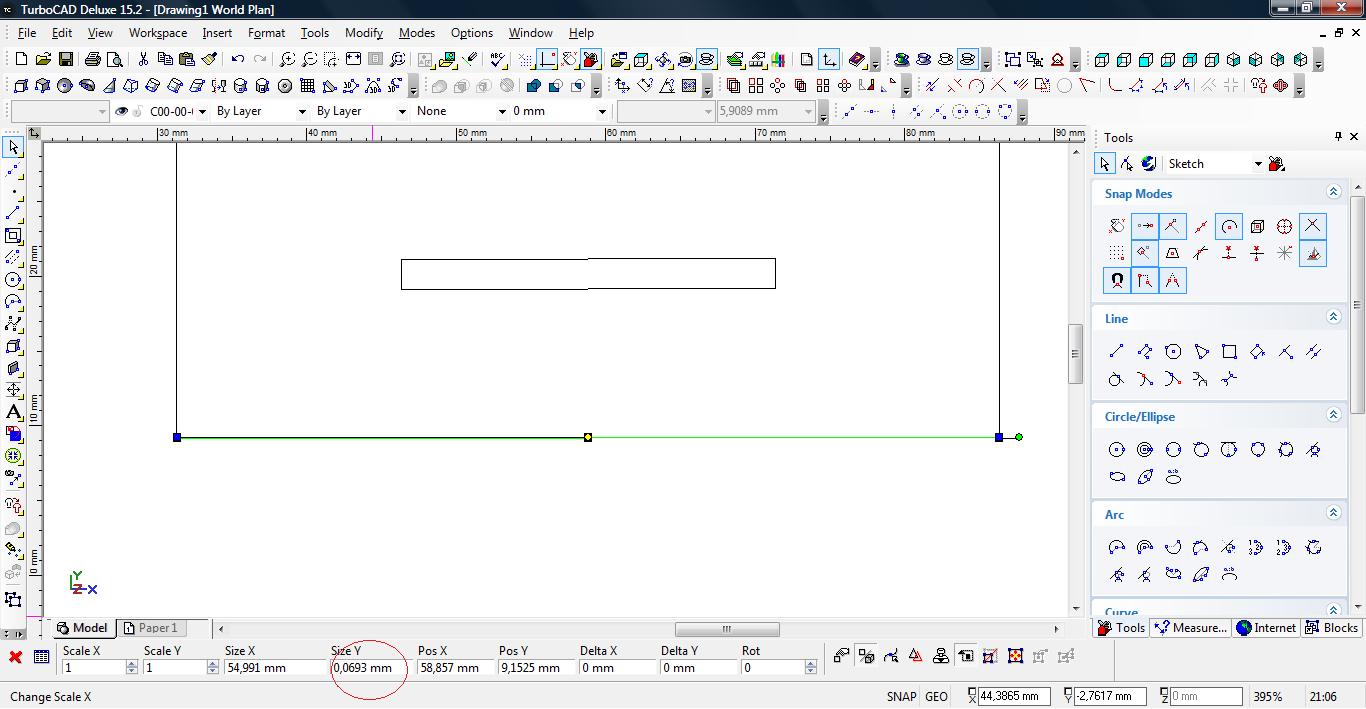
Task: Click the Save icon in the toolbar
Action: point(66,59)
